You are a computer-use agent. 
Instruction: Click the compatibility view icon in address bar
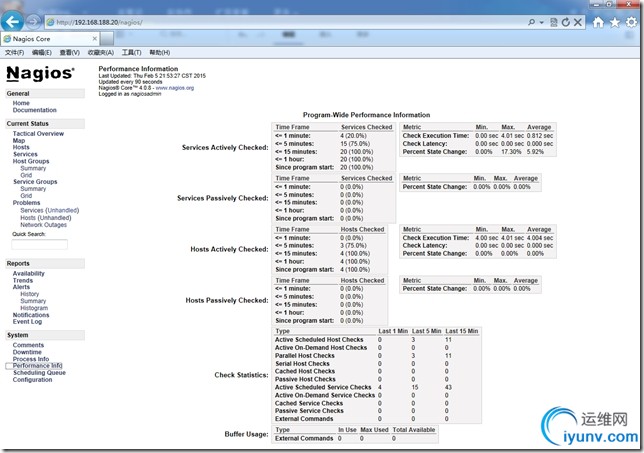[554, 22]
